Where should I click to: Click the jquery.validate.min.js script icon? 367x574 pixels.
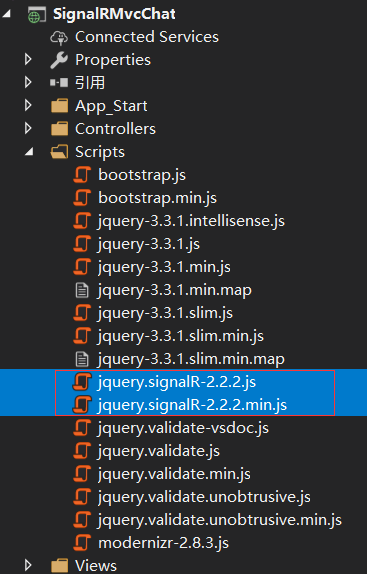[x=82, y=474]
